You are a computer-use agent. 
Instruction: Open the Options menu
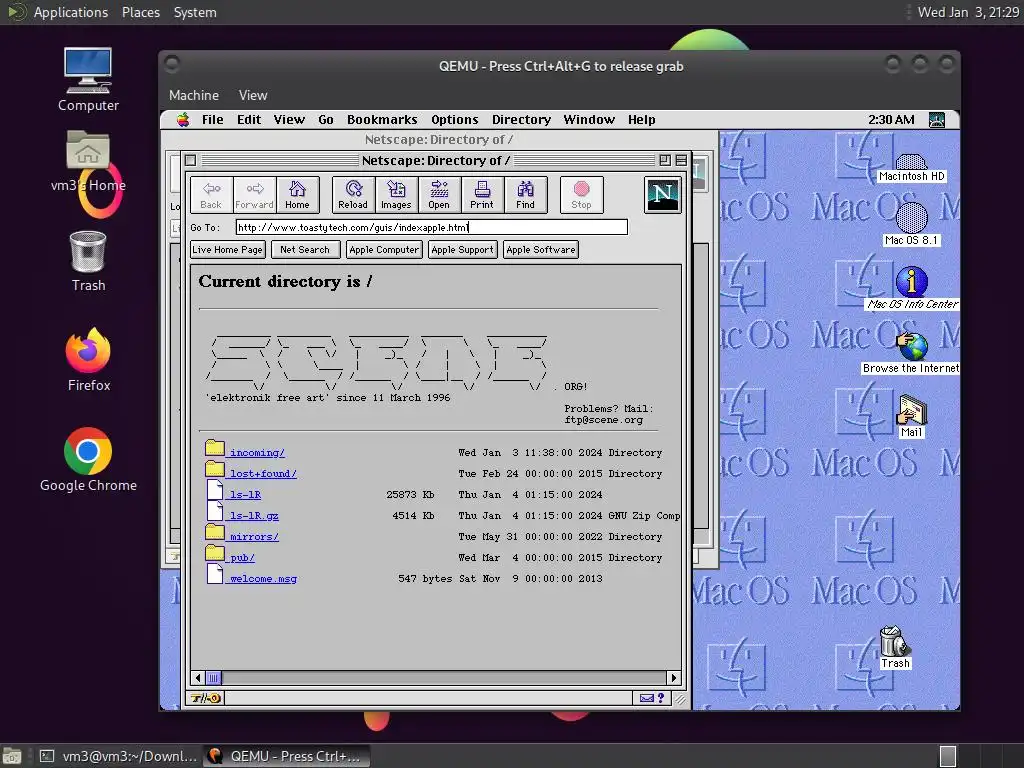(x=455, y=120)
